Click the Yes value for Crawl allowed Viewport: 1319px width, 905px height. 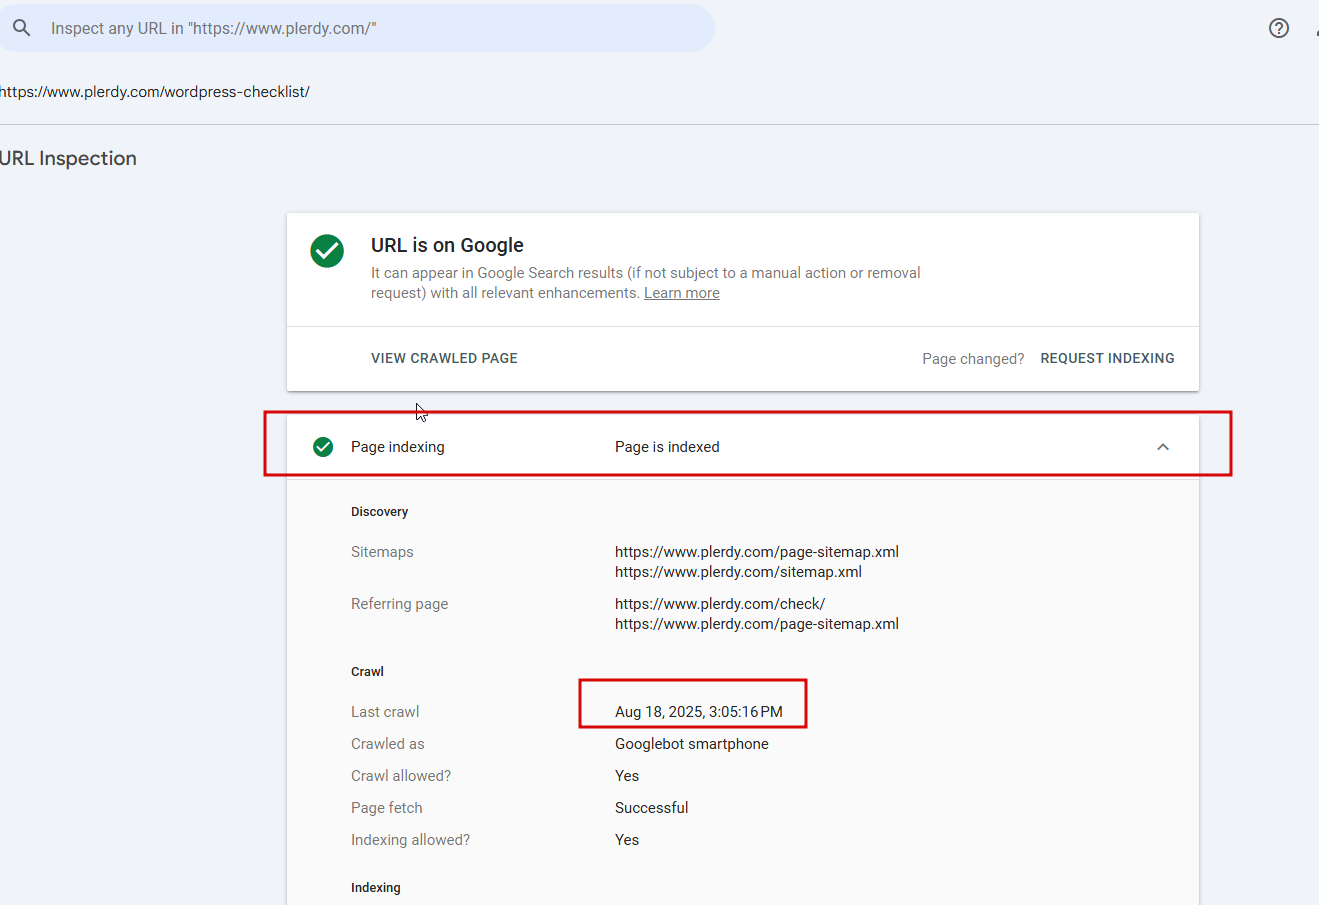pos(627,776)
